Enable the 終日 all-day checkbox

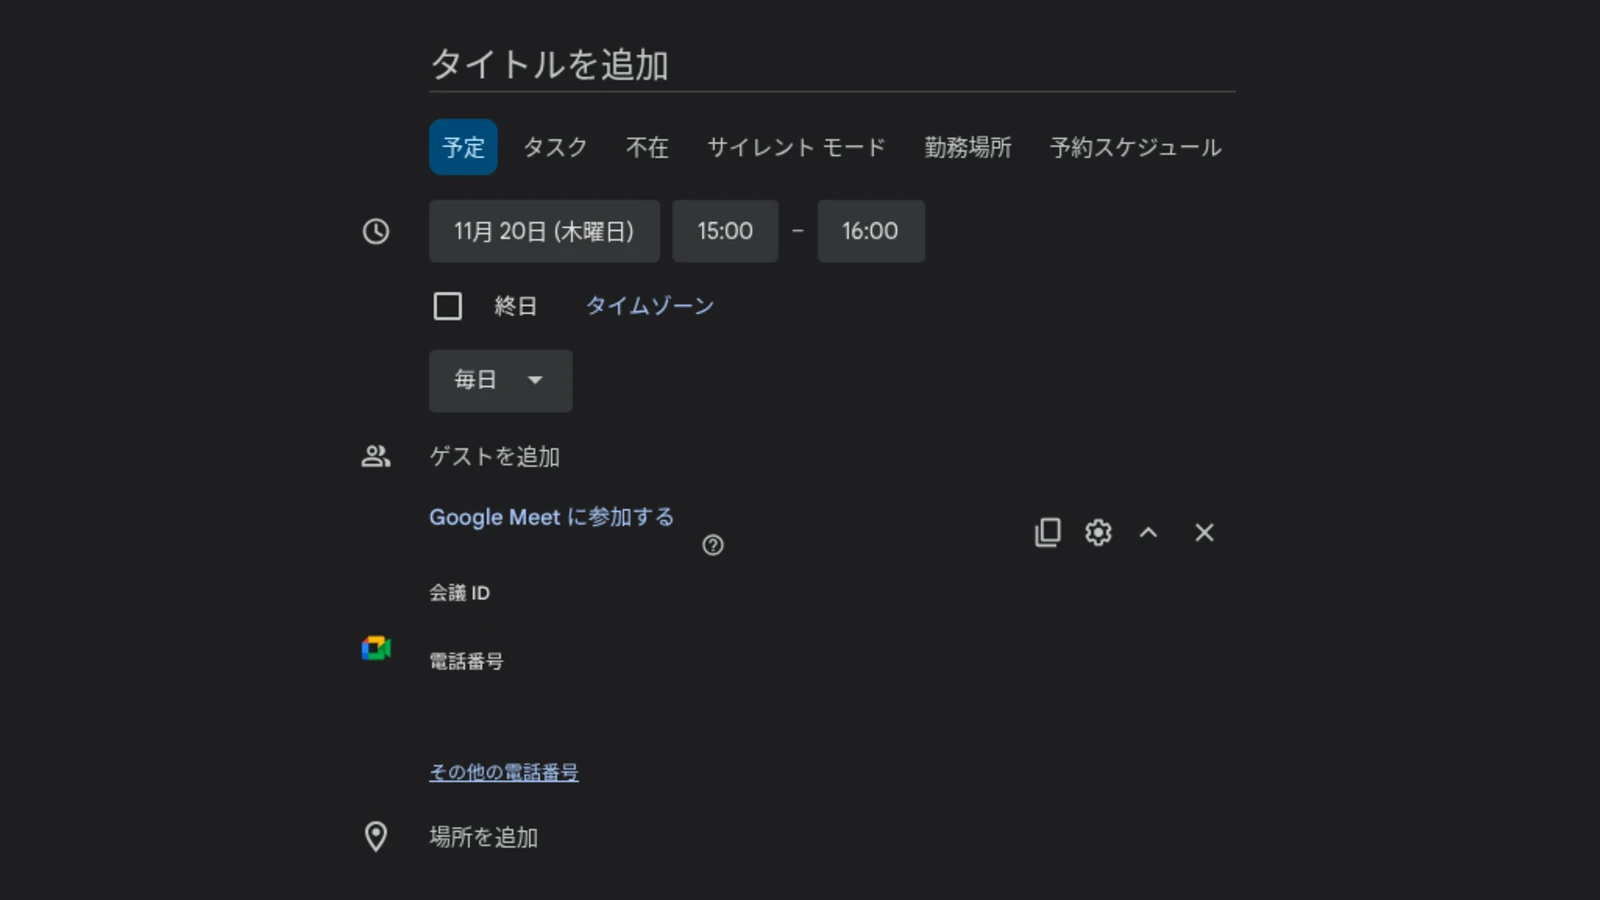click(447, 306)
